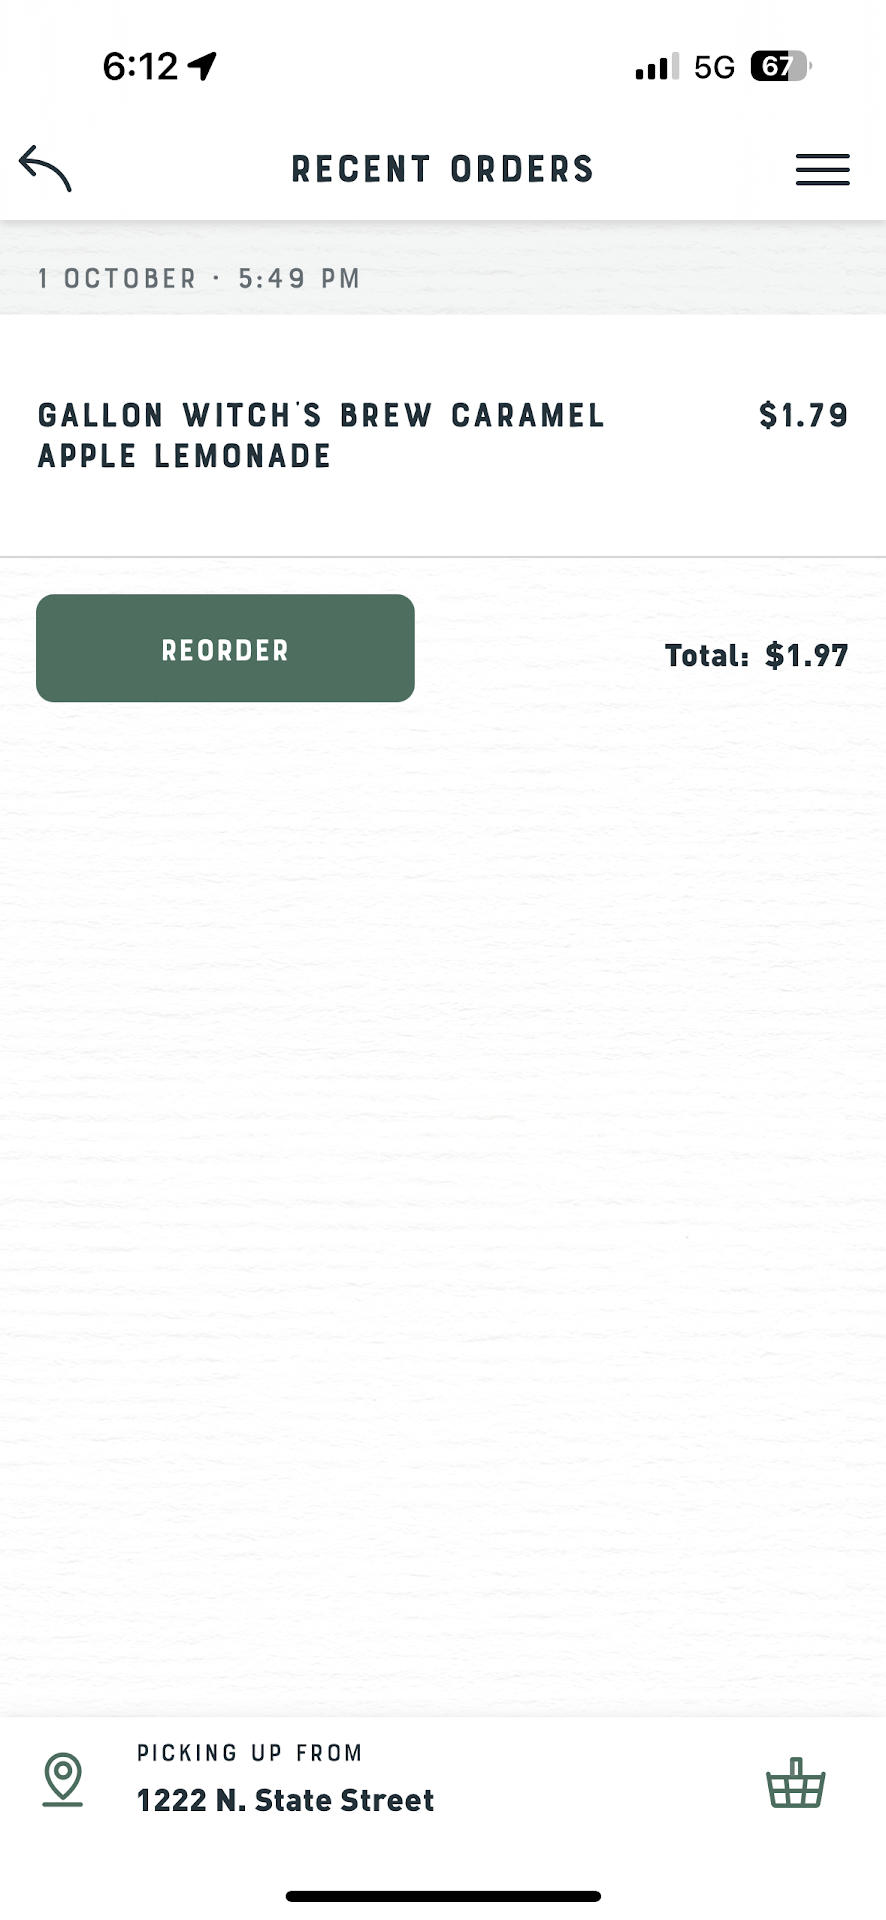The width and height of the screenshot is (886, 1920).
Task: Tap the Recent Orders page title
Action: pyautogui.click(x=442, y=169)
